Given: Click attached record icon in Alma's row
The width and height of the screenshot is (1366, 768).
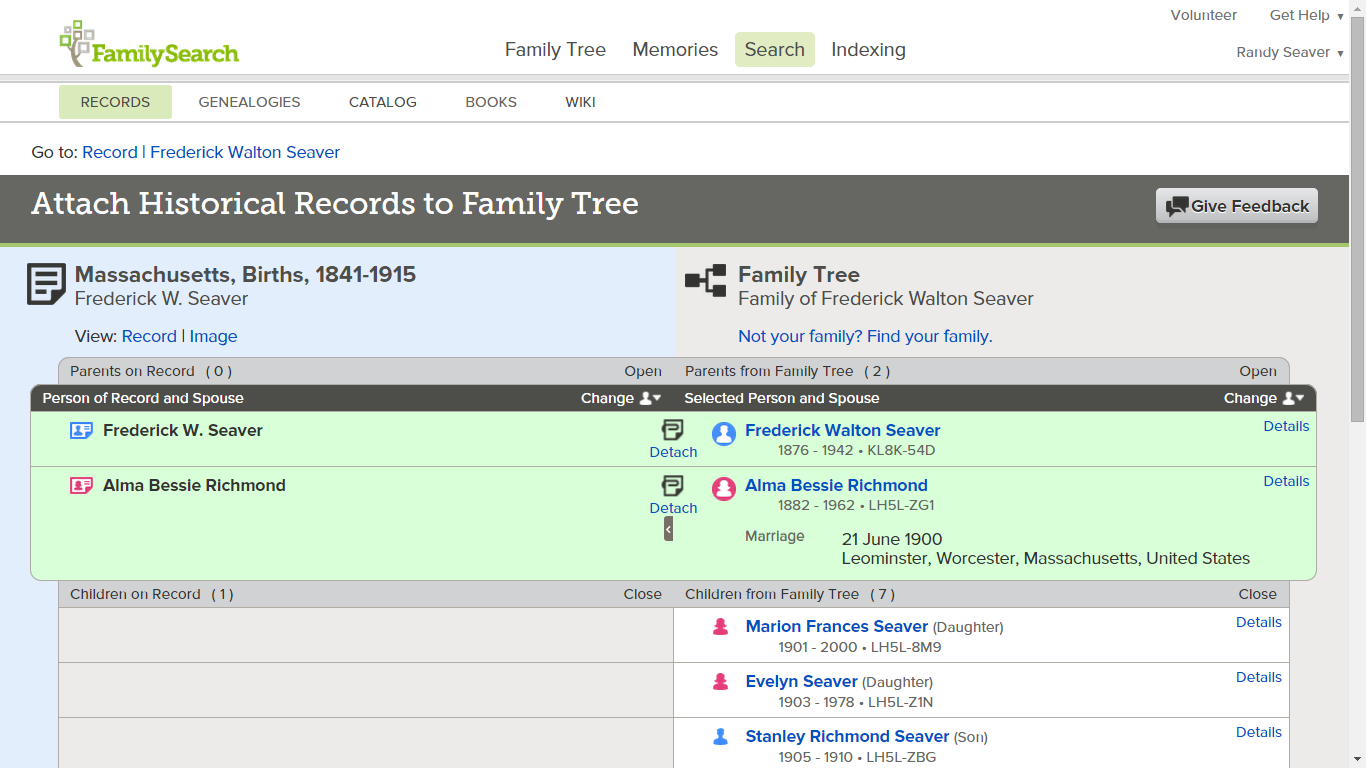Looking at the screenshot, I should tap(673, 486).
